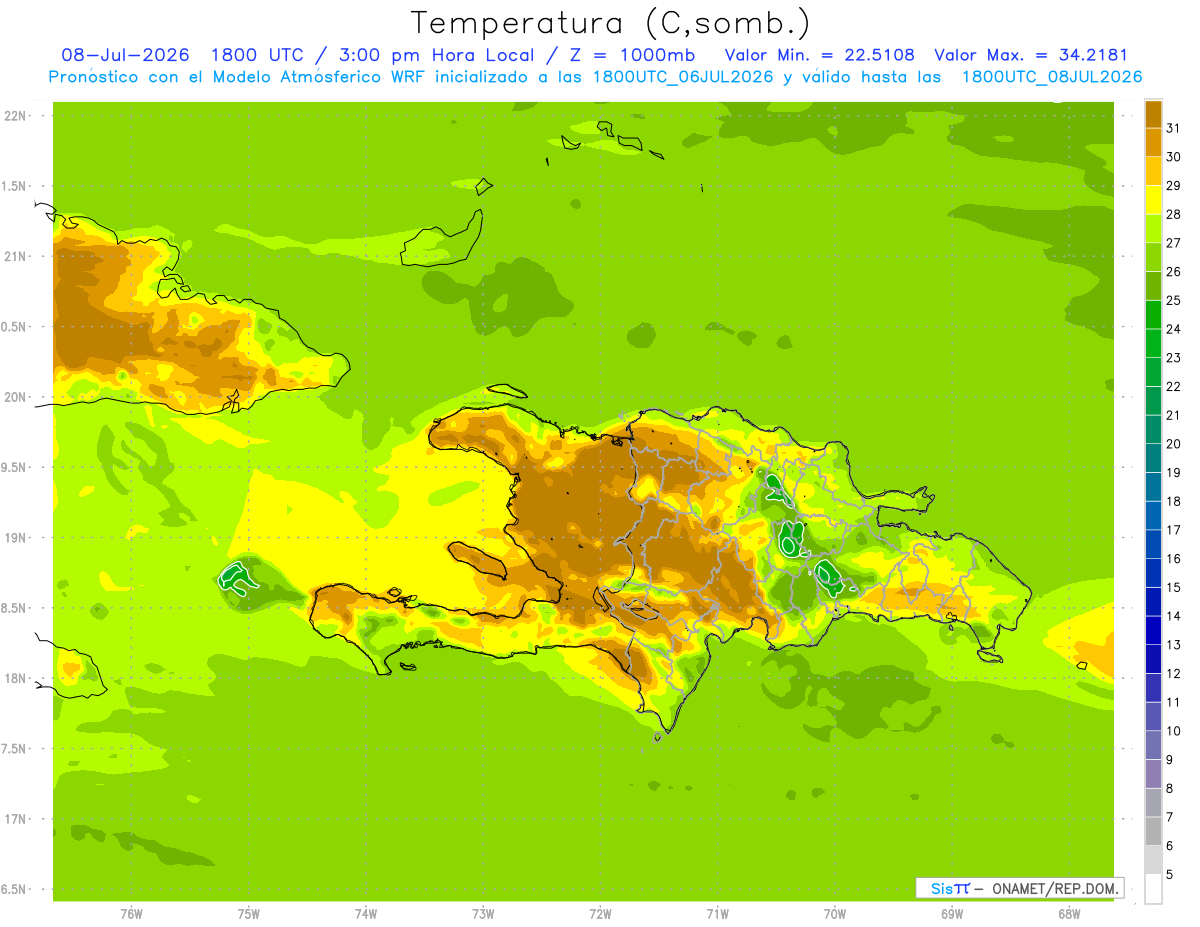Select the light gray legend swatch between 5 and 6

pyautogui.click(x=1153, y=860)
